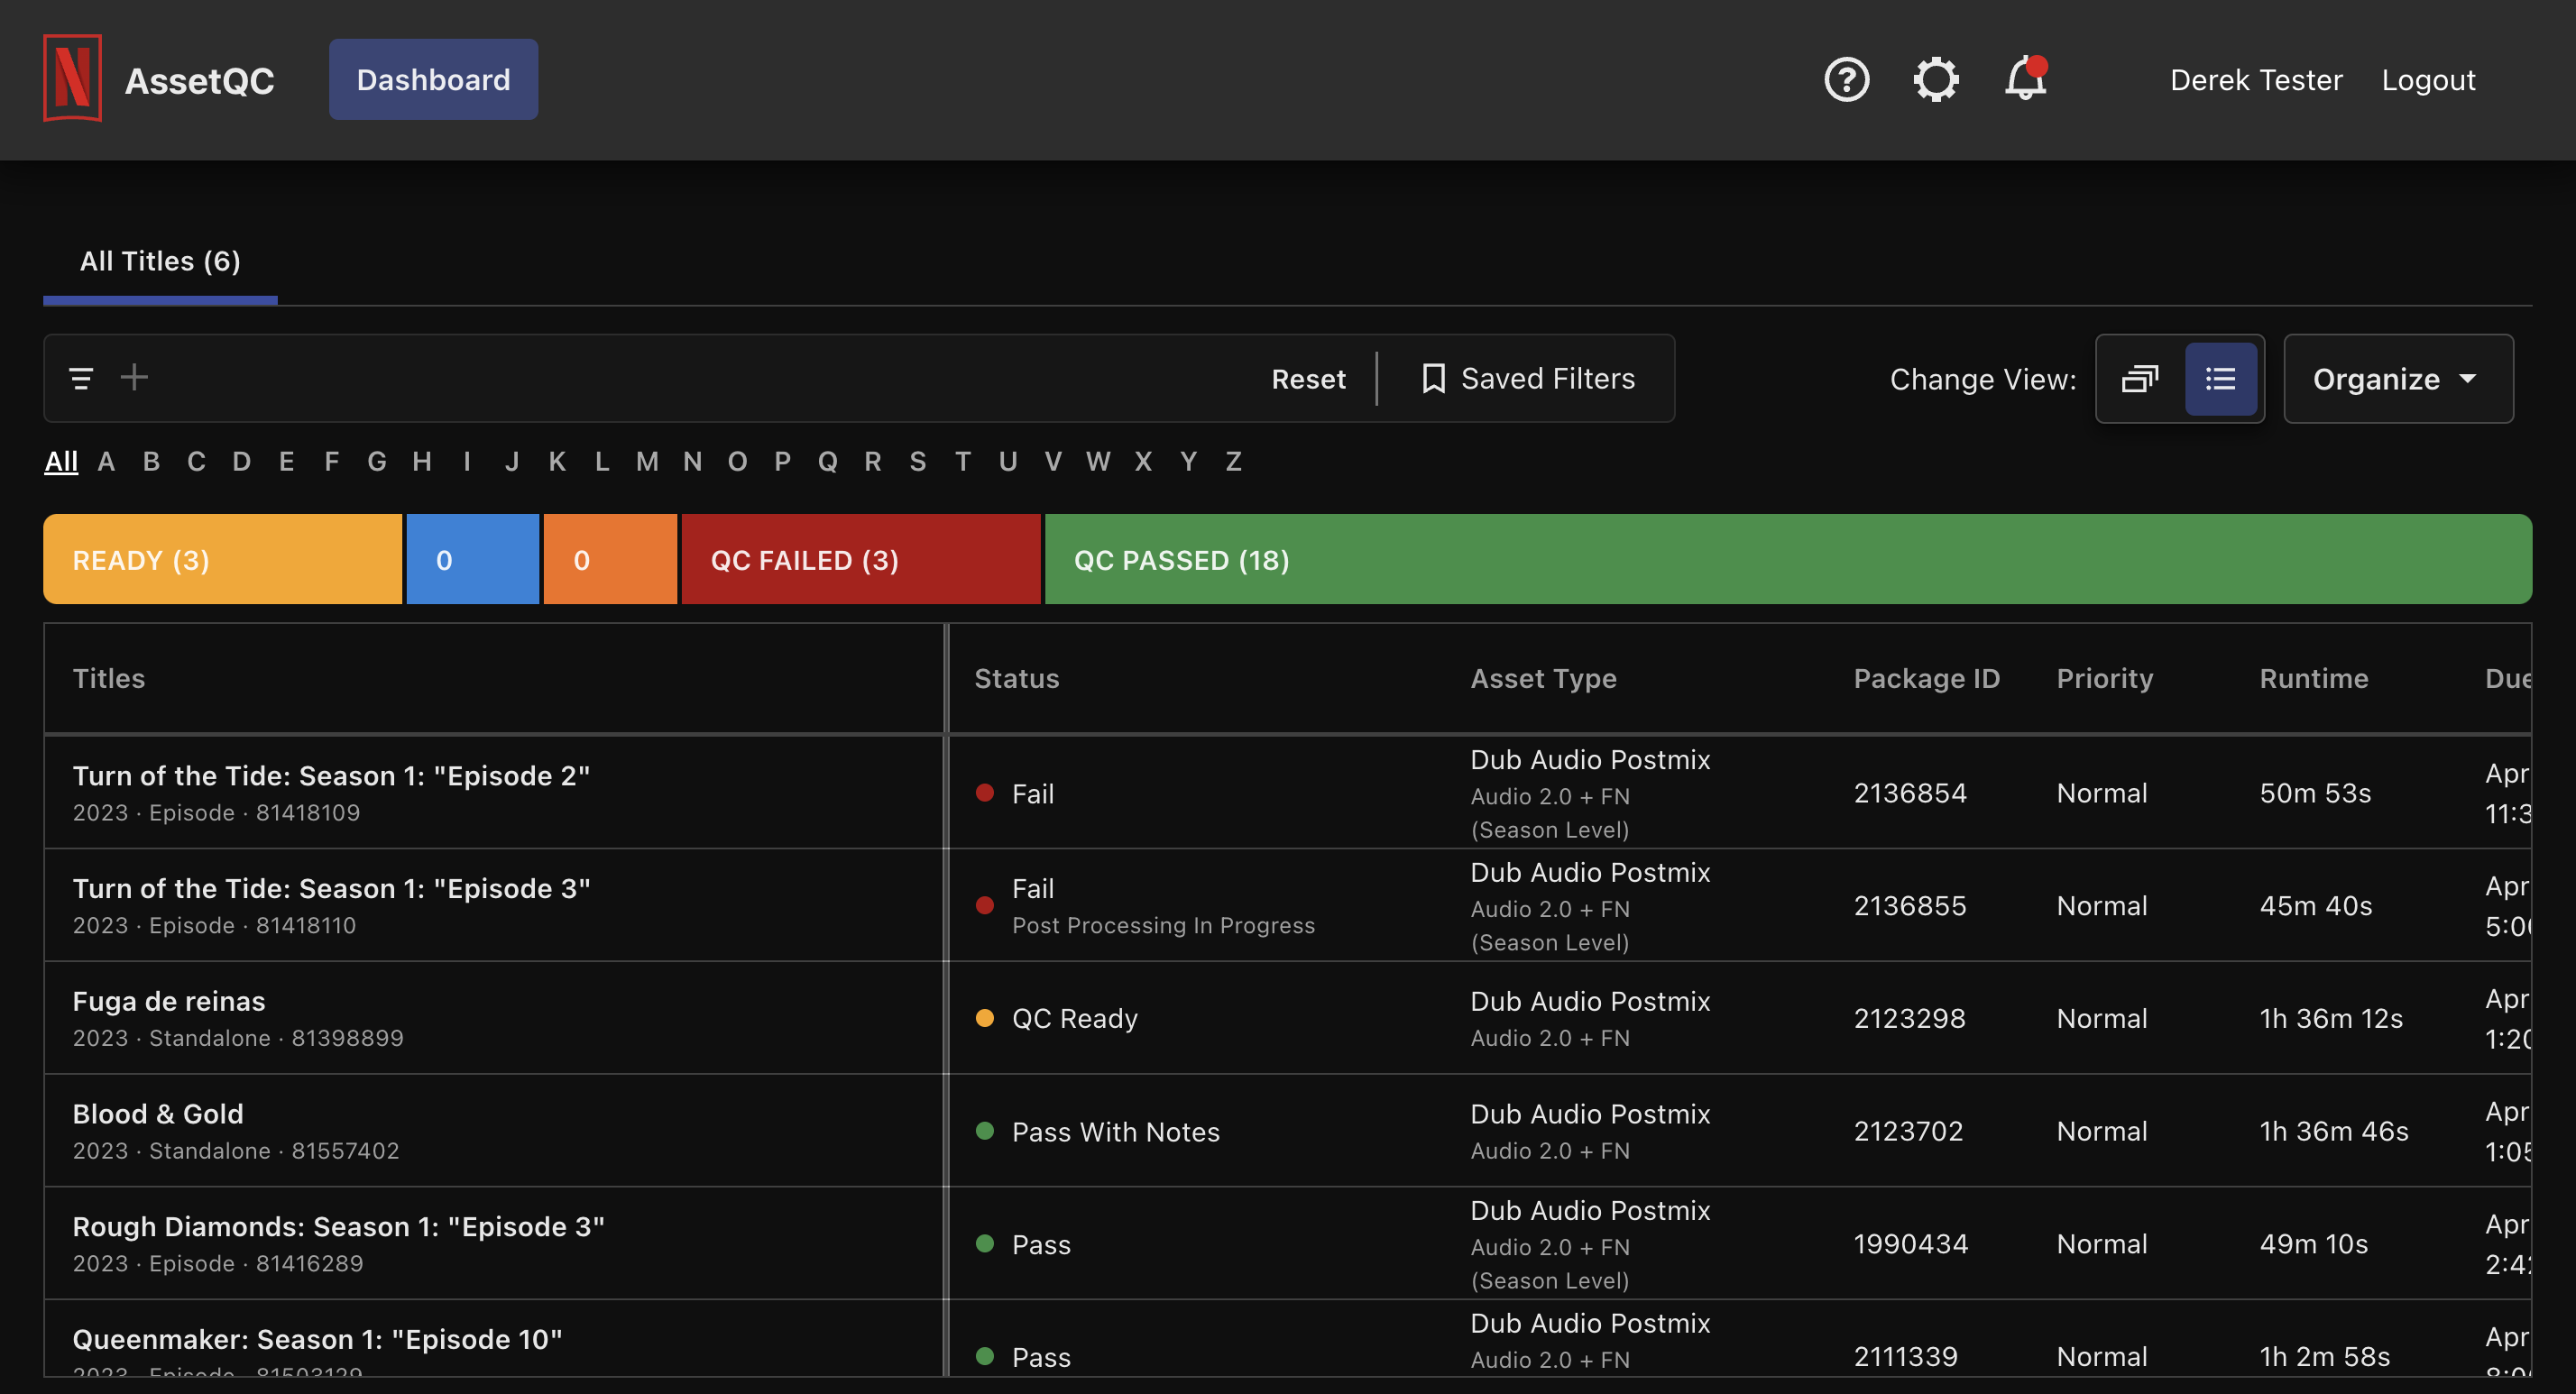This screenshot has width=2576, height=1394.
Task: Click the blue zero segment of the status bar
Action: coord(472,559)
